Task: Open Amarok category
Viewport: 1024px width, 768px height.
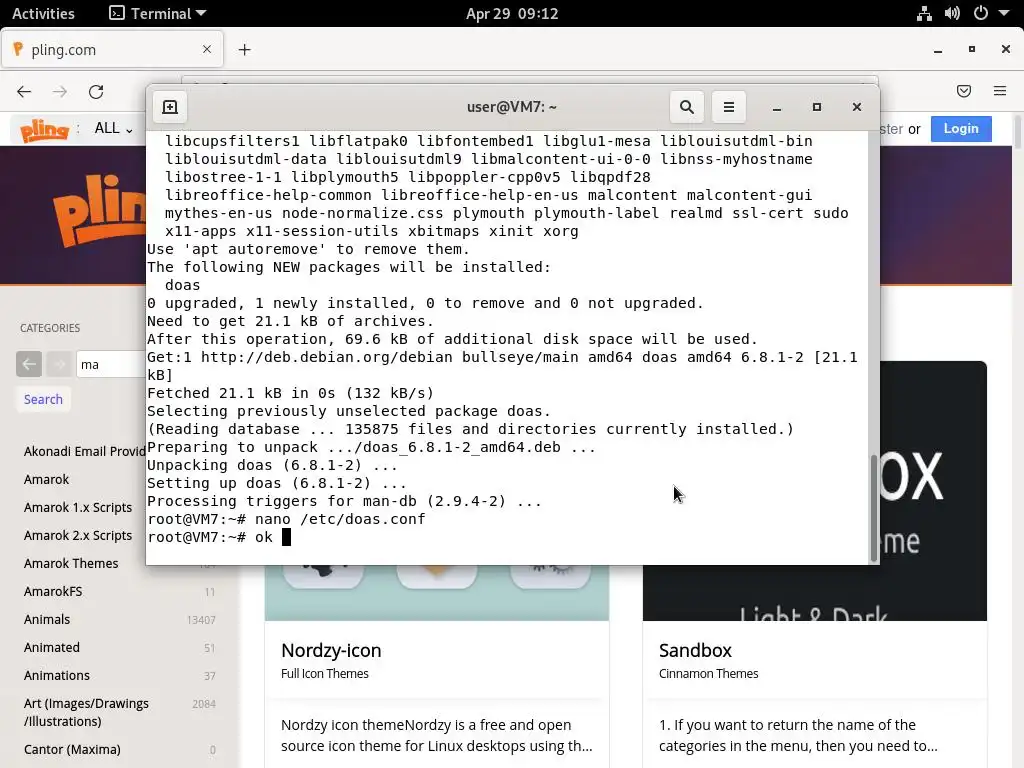Action: tap(46, 479)
